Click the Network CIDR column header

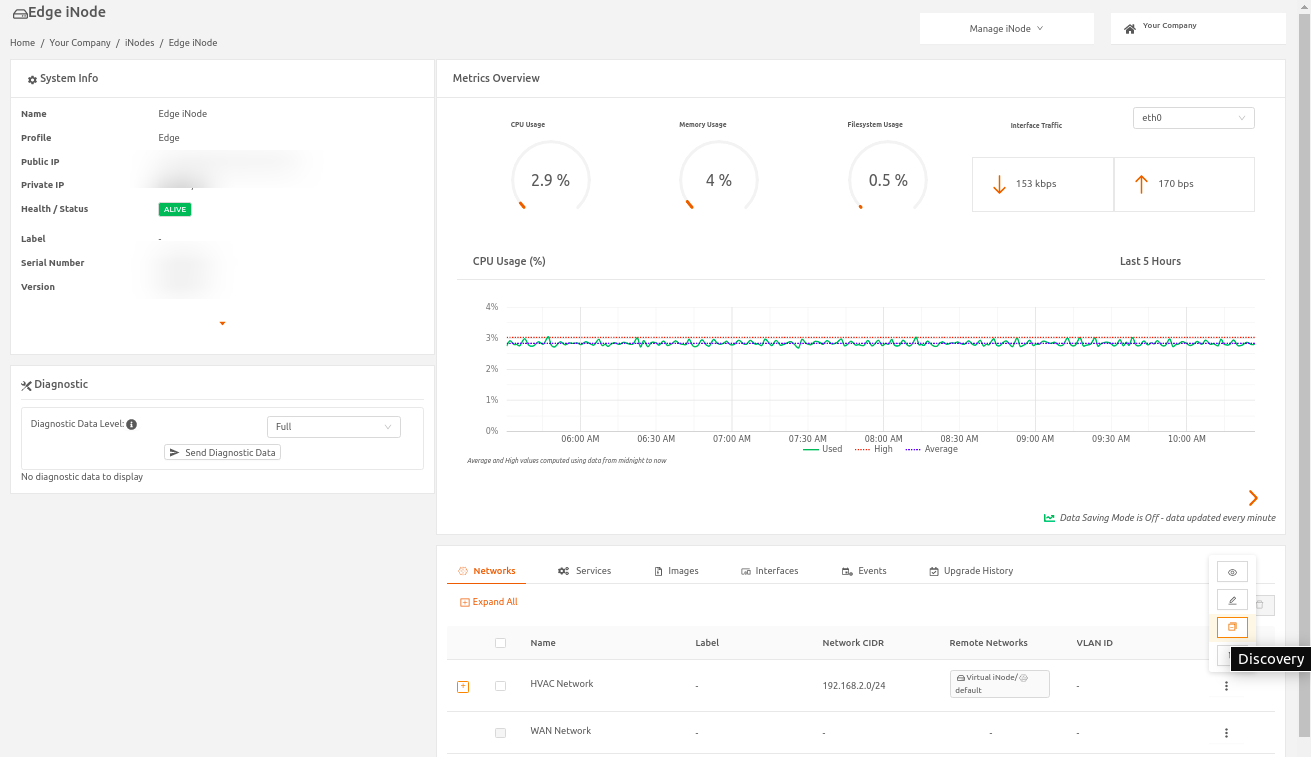853,643
